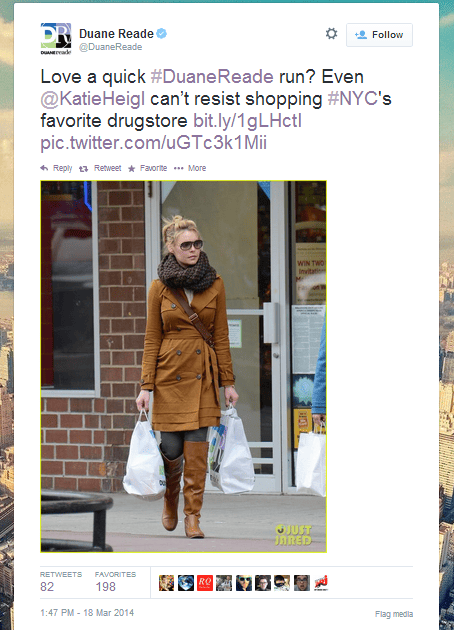Open the NRJ logo avatar profile

(x=321, y=583)
